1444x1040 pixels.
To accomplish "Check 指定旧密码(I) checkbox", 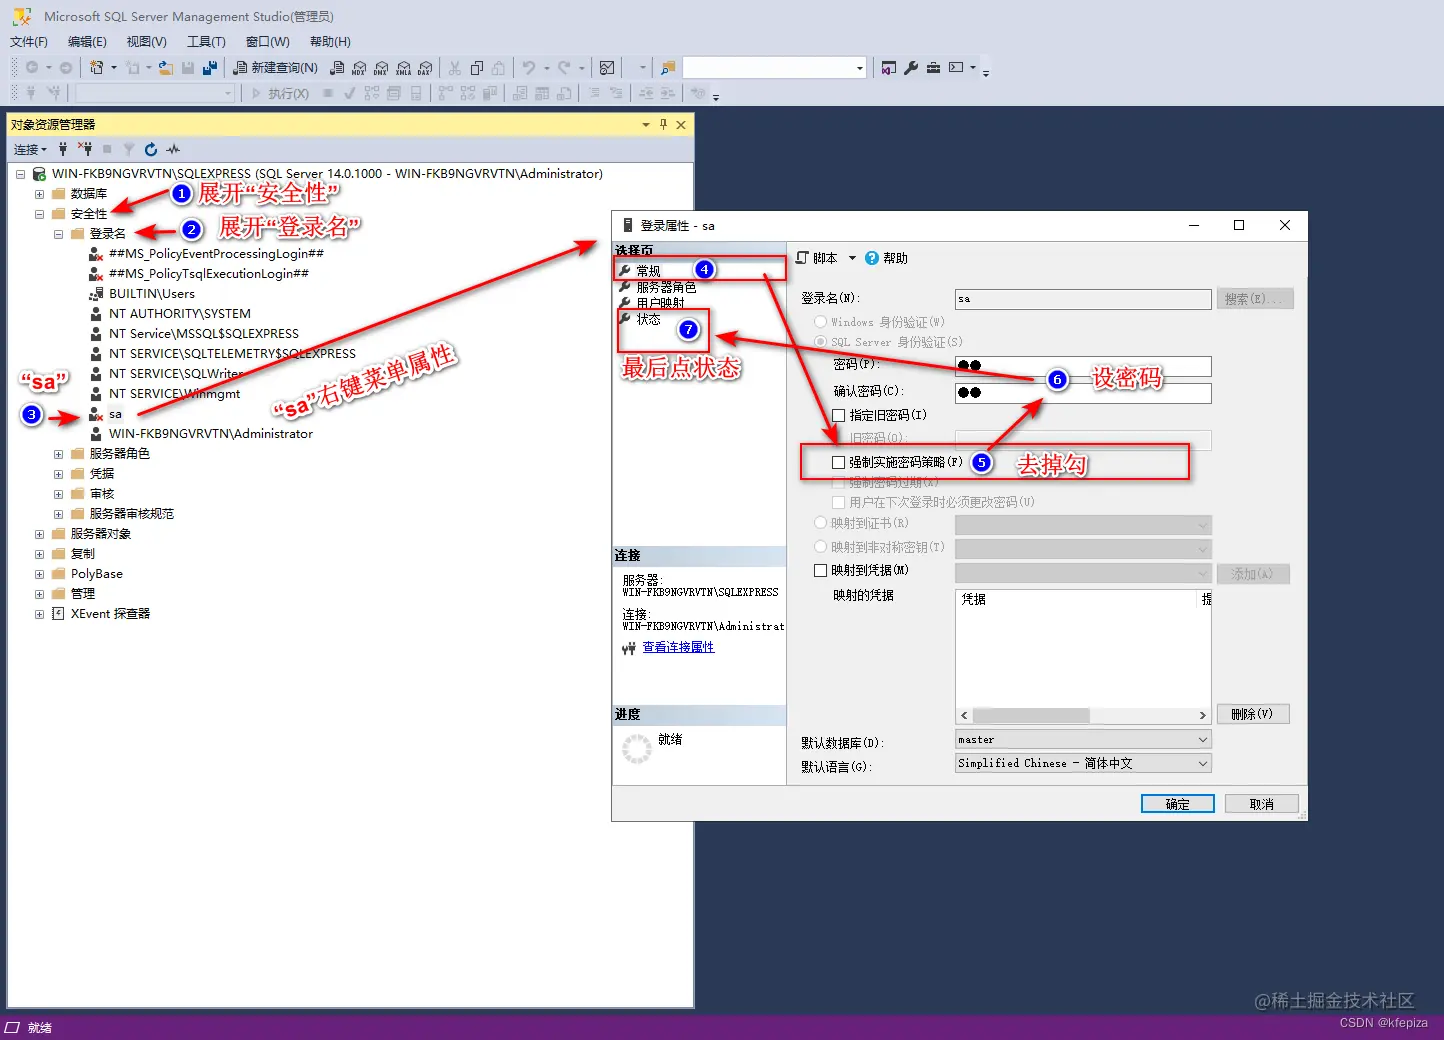I will (x=839, y=415).
